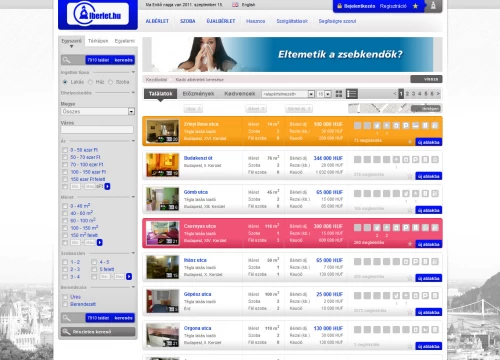Open the ALBÉRLET menu item
The image size is (500, 360).
pos(157,21)
